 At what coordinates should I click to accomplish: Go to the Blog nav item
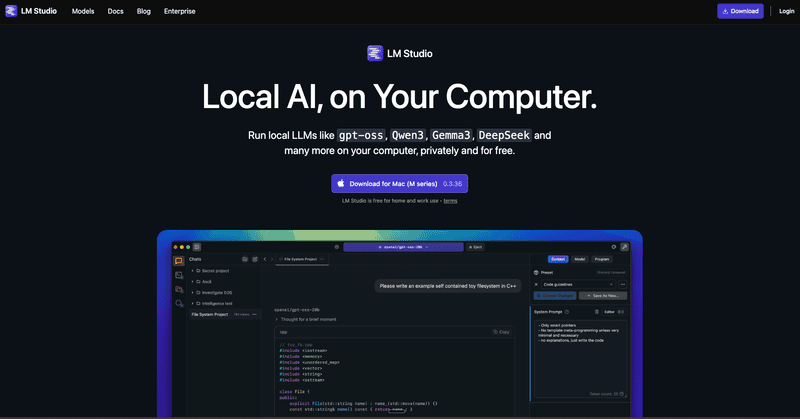point(143,11)
